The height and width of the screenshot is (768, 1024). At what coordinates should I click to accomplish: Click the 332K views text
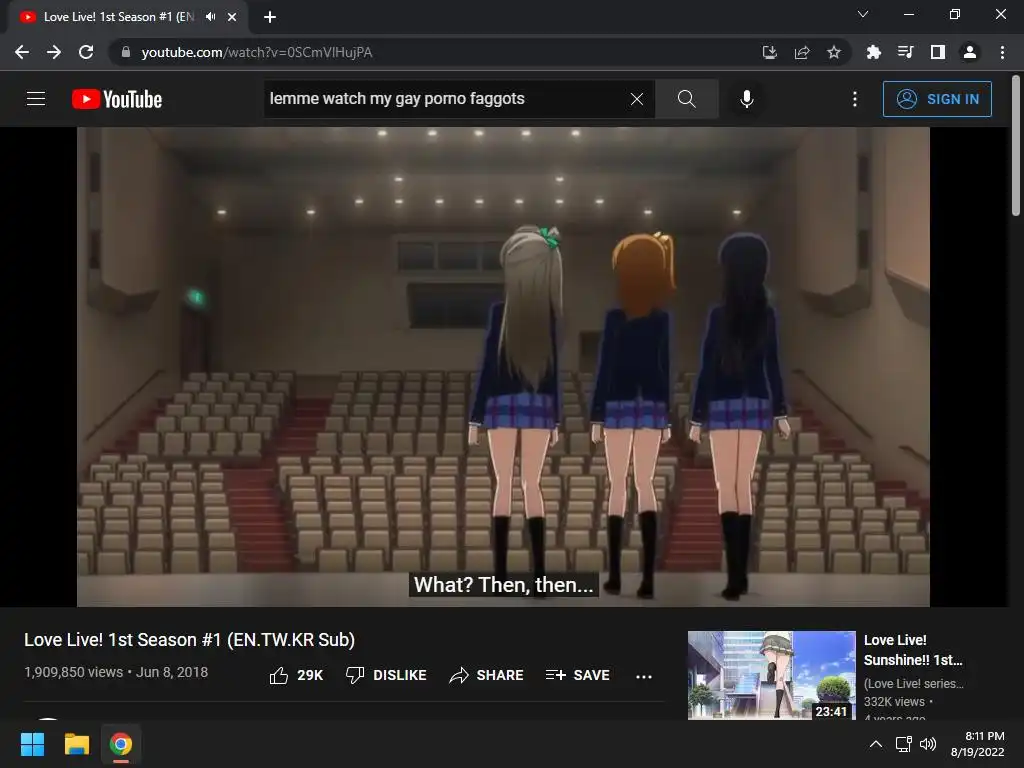click(x=894, y=701)
